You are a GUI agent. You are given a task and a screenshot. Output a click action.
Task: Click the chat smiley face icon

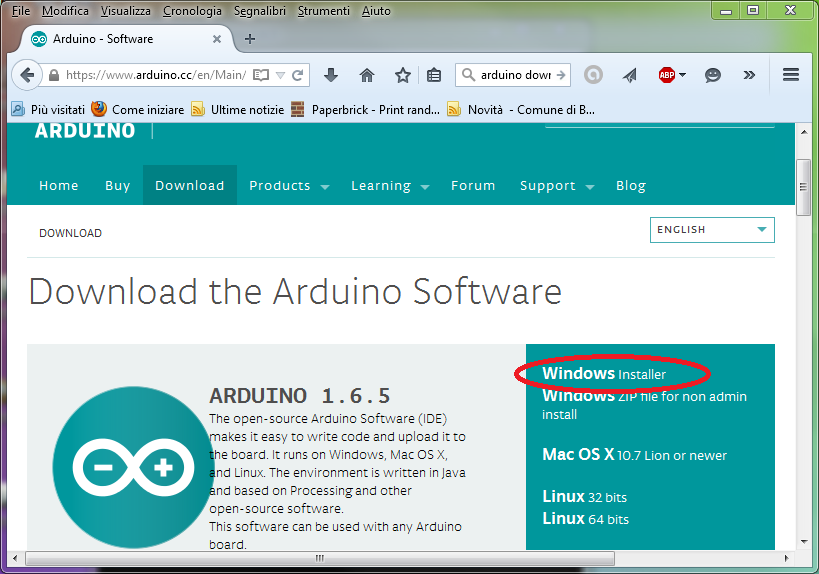[x=712, y=75]
